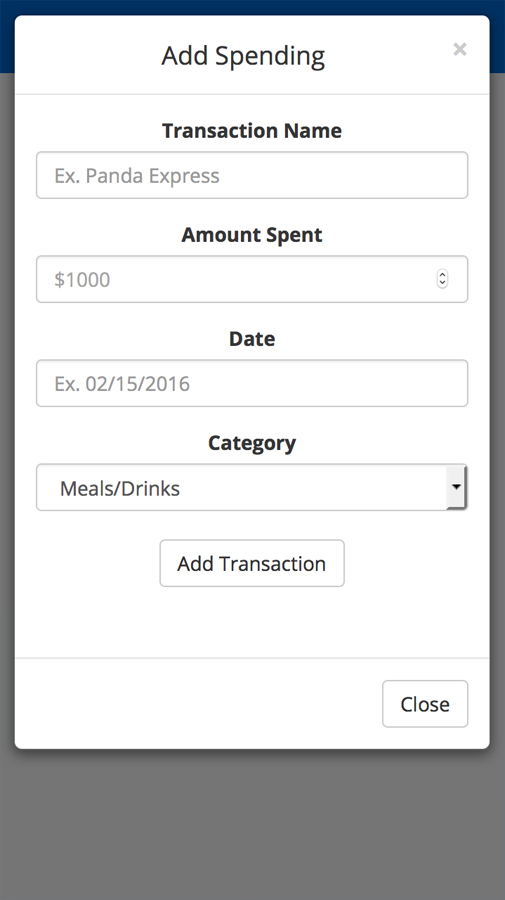This screenshot has height=900, width=505.
Task: Decrease amount using the stepper down arrow
Action: (442, 283)
